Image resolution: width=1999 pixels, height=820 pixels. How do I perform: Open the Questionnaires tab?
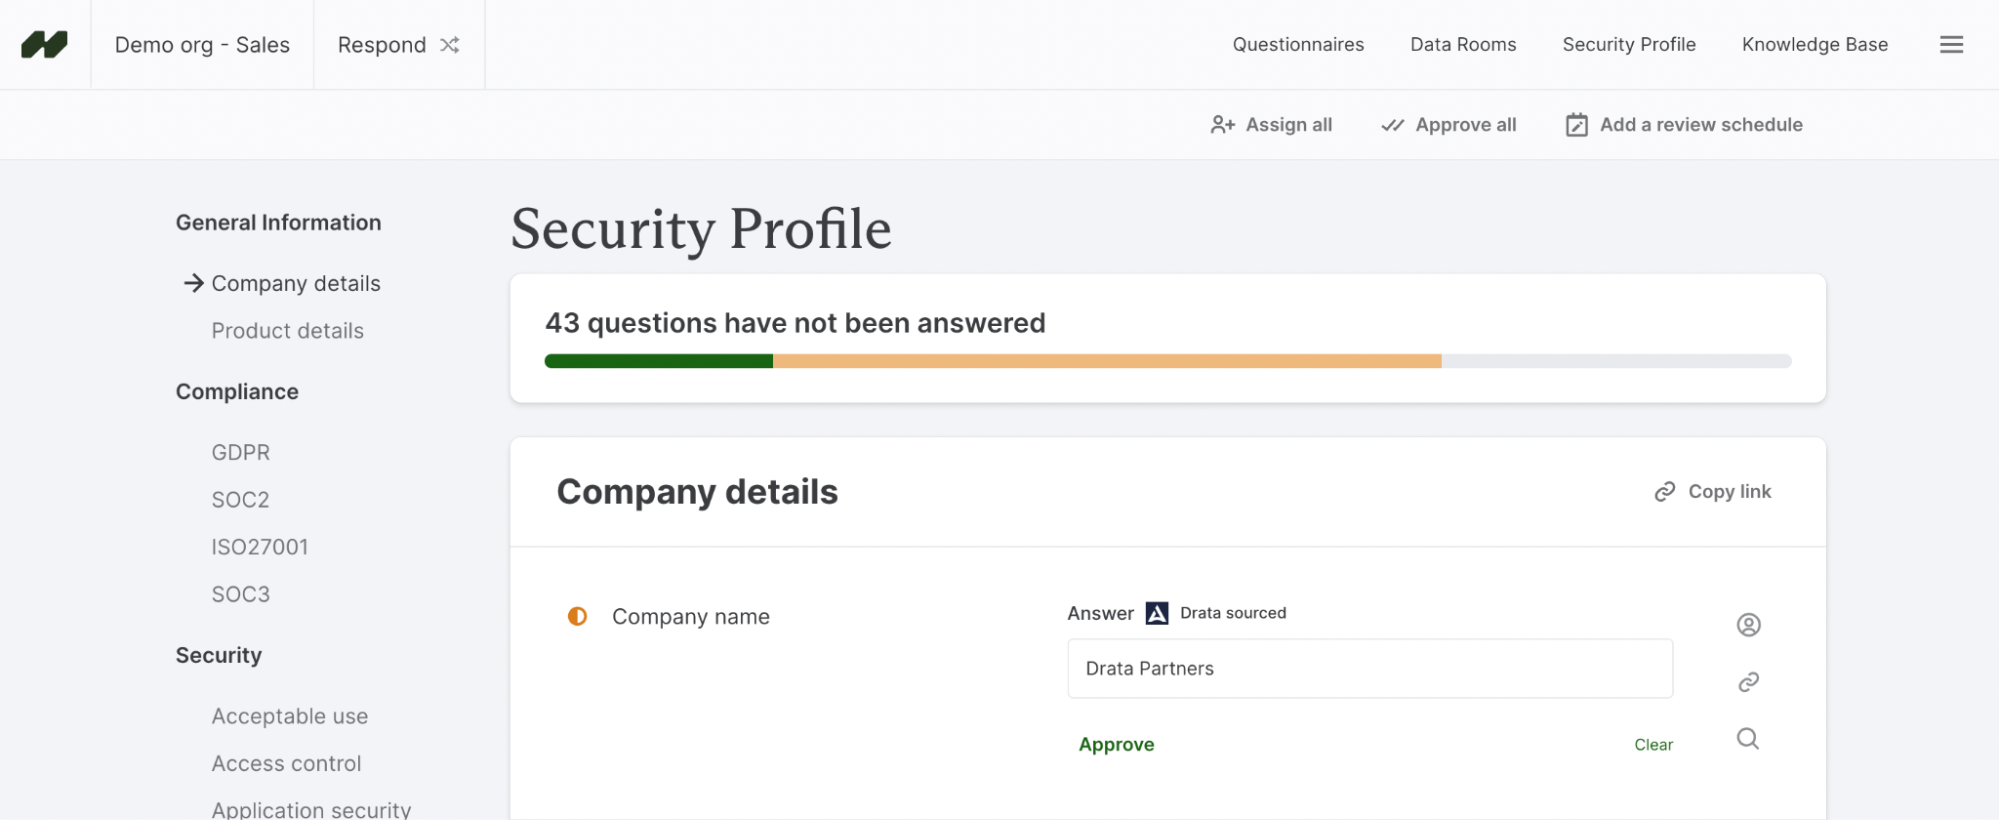click(x=1298, y=45)
